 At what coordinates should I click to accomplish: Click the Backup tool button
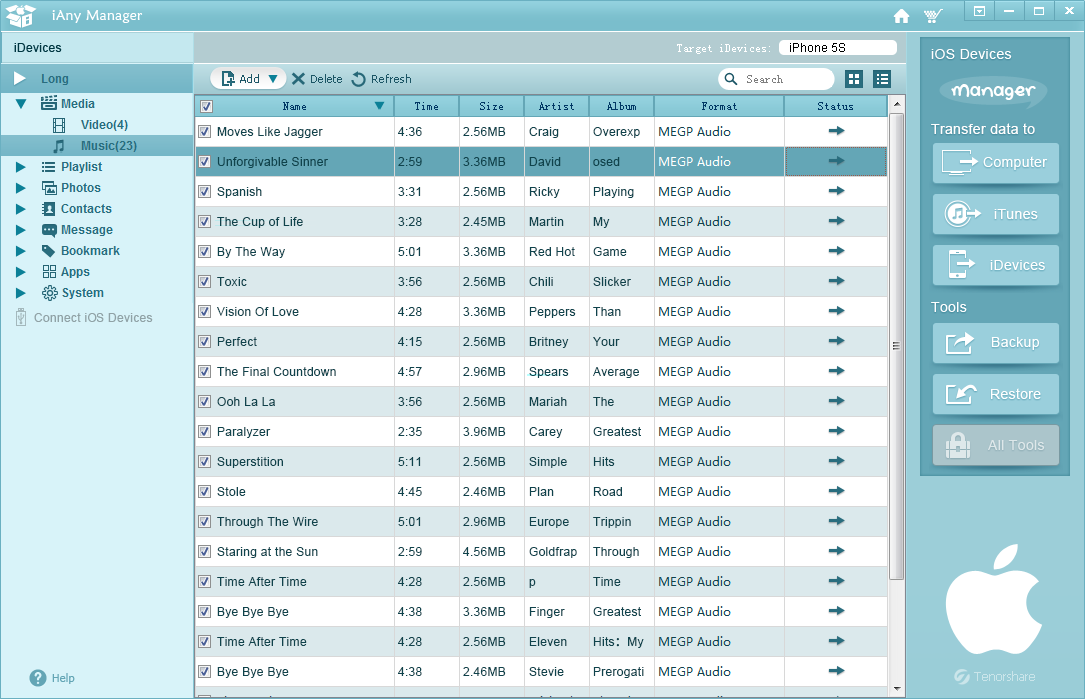point(995,342)
